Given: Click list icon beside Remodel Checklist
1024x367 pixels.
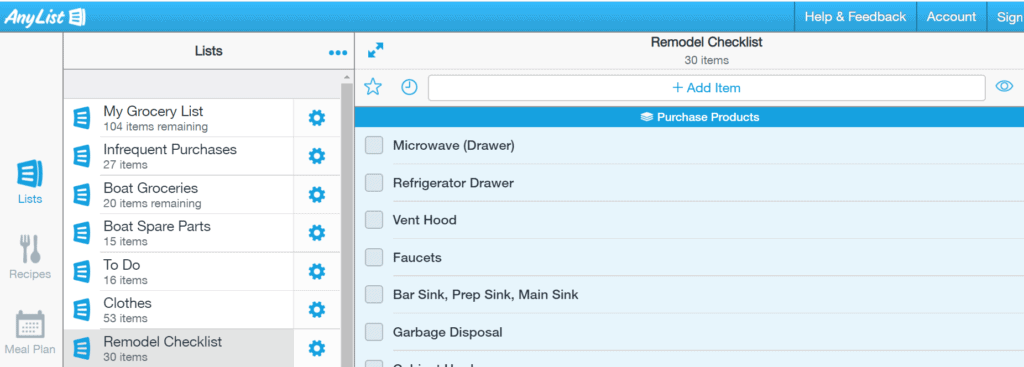Looking at the screenshot, I should tap(82, 348).
